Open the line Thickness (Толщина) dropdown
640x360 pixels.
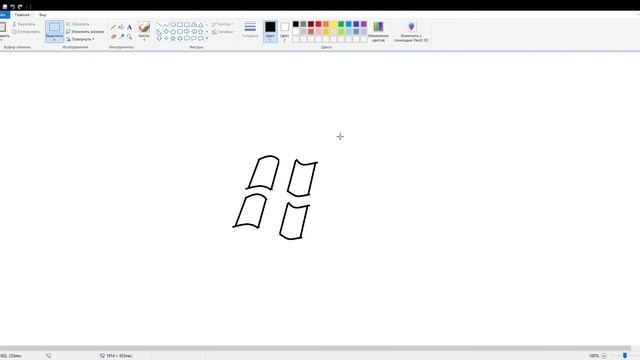click(x=250, y=30)
